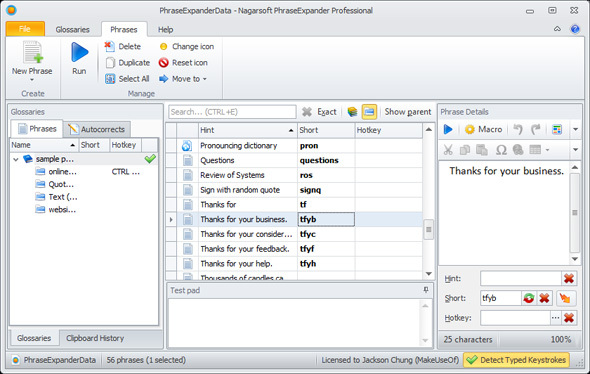
Task: Open the Help ribbon tab
Action: click(166, 29)
